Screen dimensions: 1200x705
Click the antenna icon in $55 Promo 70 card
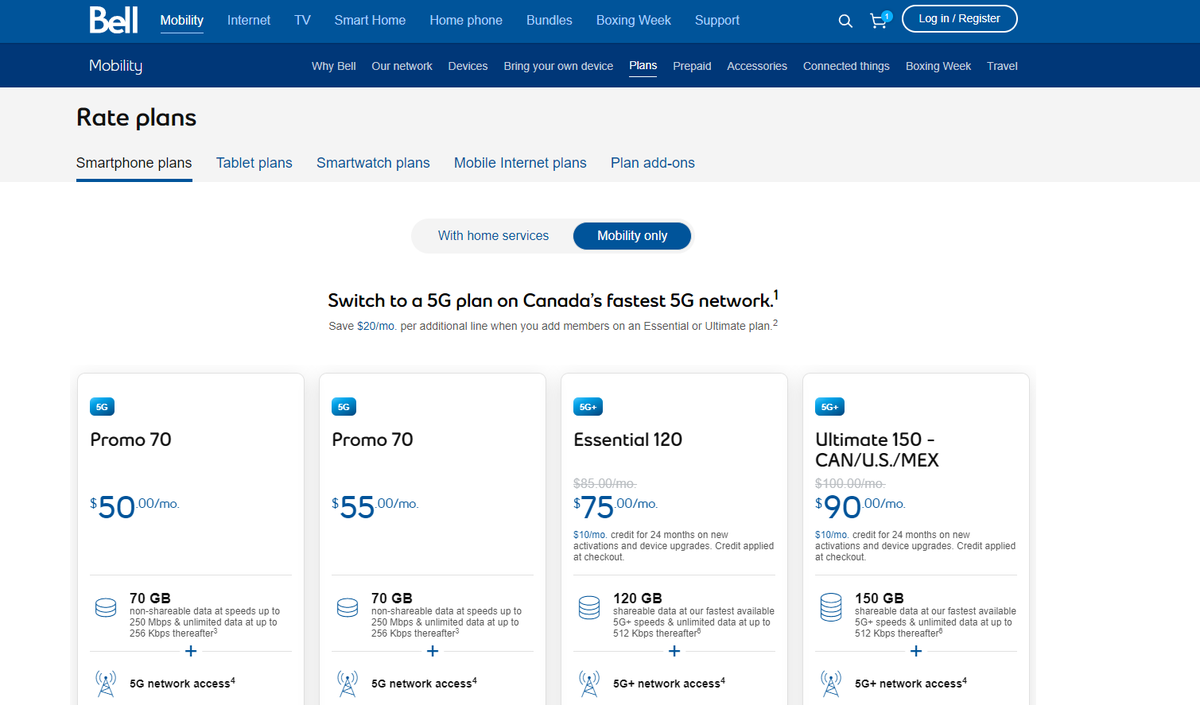tap(348, 684)
